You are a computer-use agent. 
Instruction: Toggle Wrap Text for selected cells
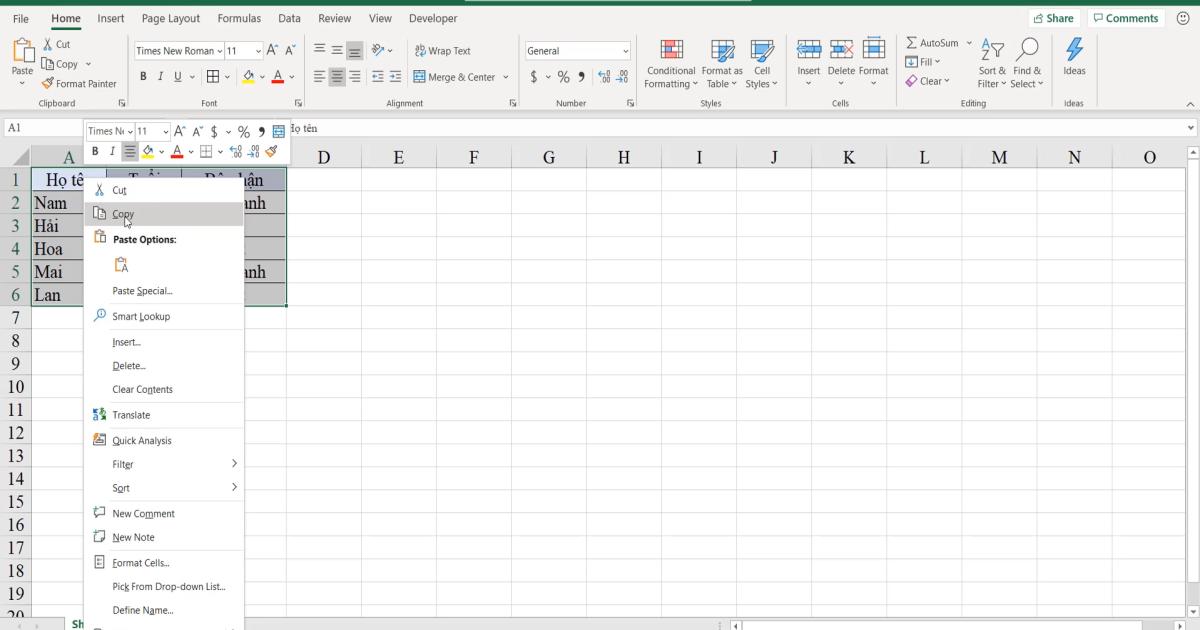coord(443,50)
